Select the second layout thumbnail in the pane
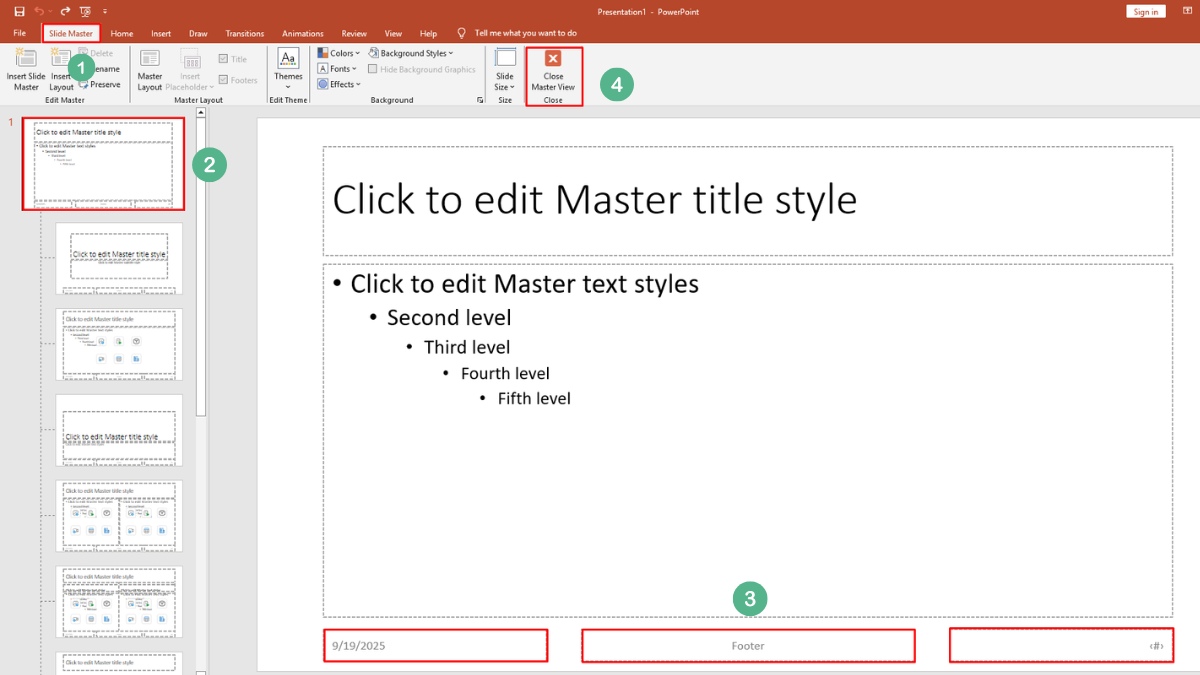This screenshot has width=1200, height=675. 119,257
